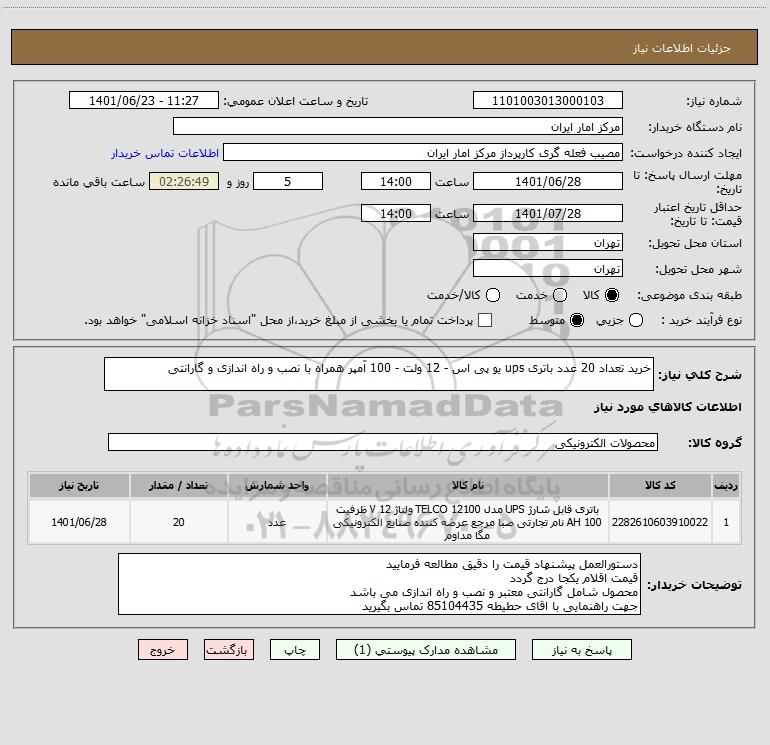The image size is (770, 745).
Task: Click the جزئیات اطلاعات نیاز header title
Action: pyautogui.click(x=682, y=48)
